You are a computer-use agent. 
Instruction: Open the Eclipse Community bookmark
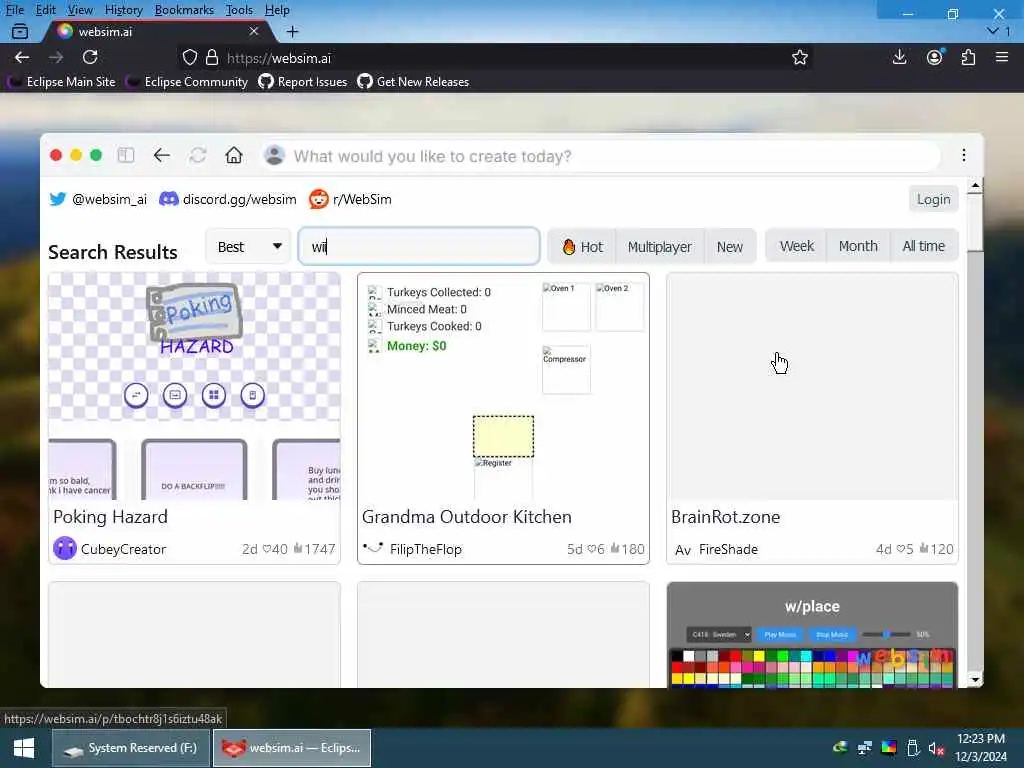pyautogui.click(x=187, y=82)
